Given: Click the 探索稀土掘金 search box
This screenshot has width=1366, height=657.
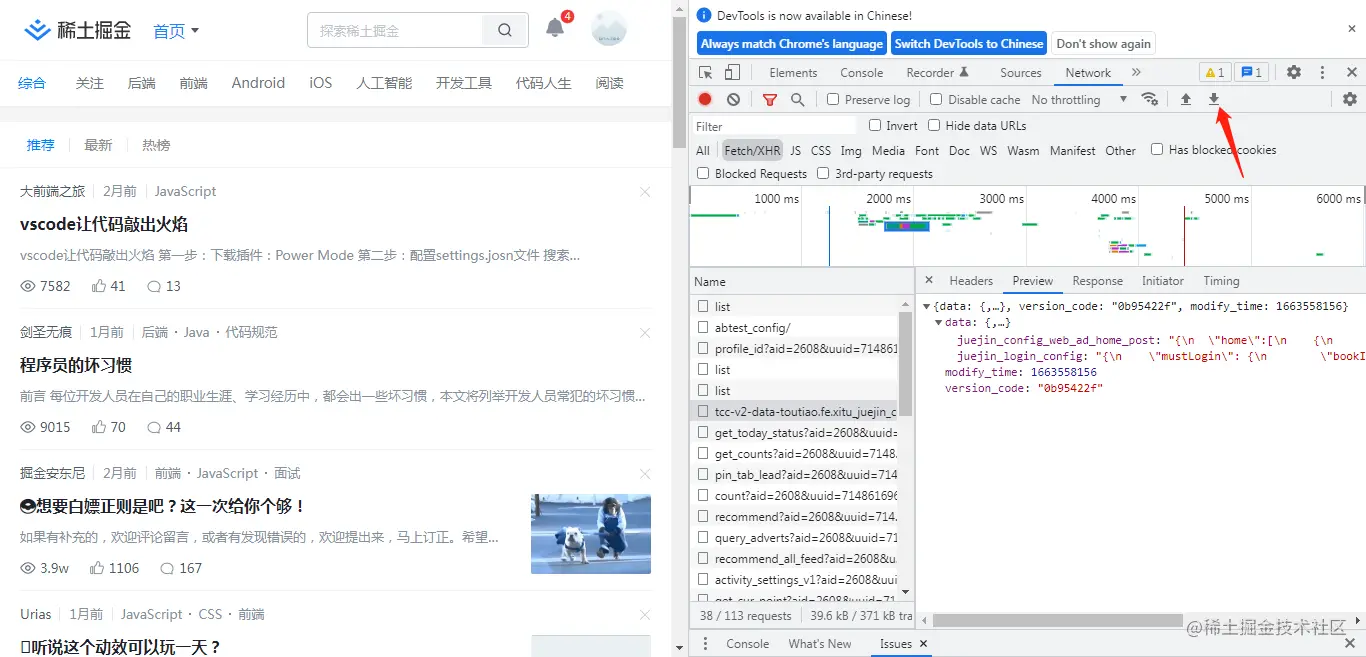Looking at the screenshot, I should 397,31.
